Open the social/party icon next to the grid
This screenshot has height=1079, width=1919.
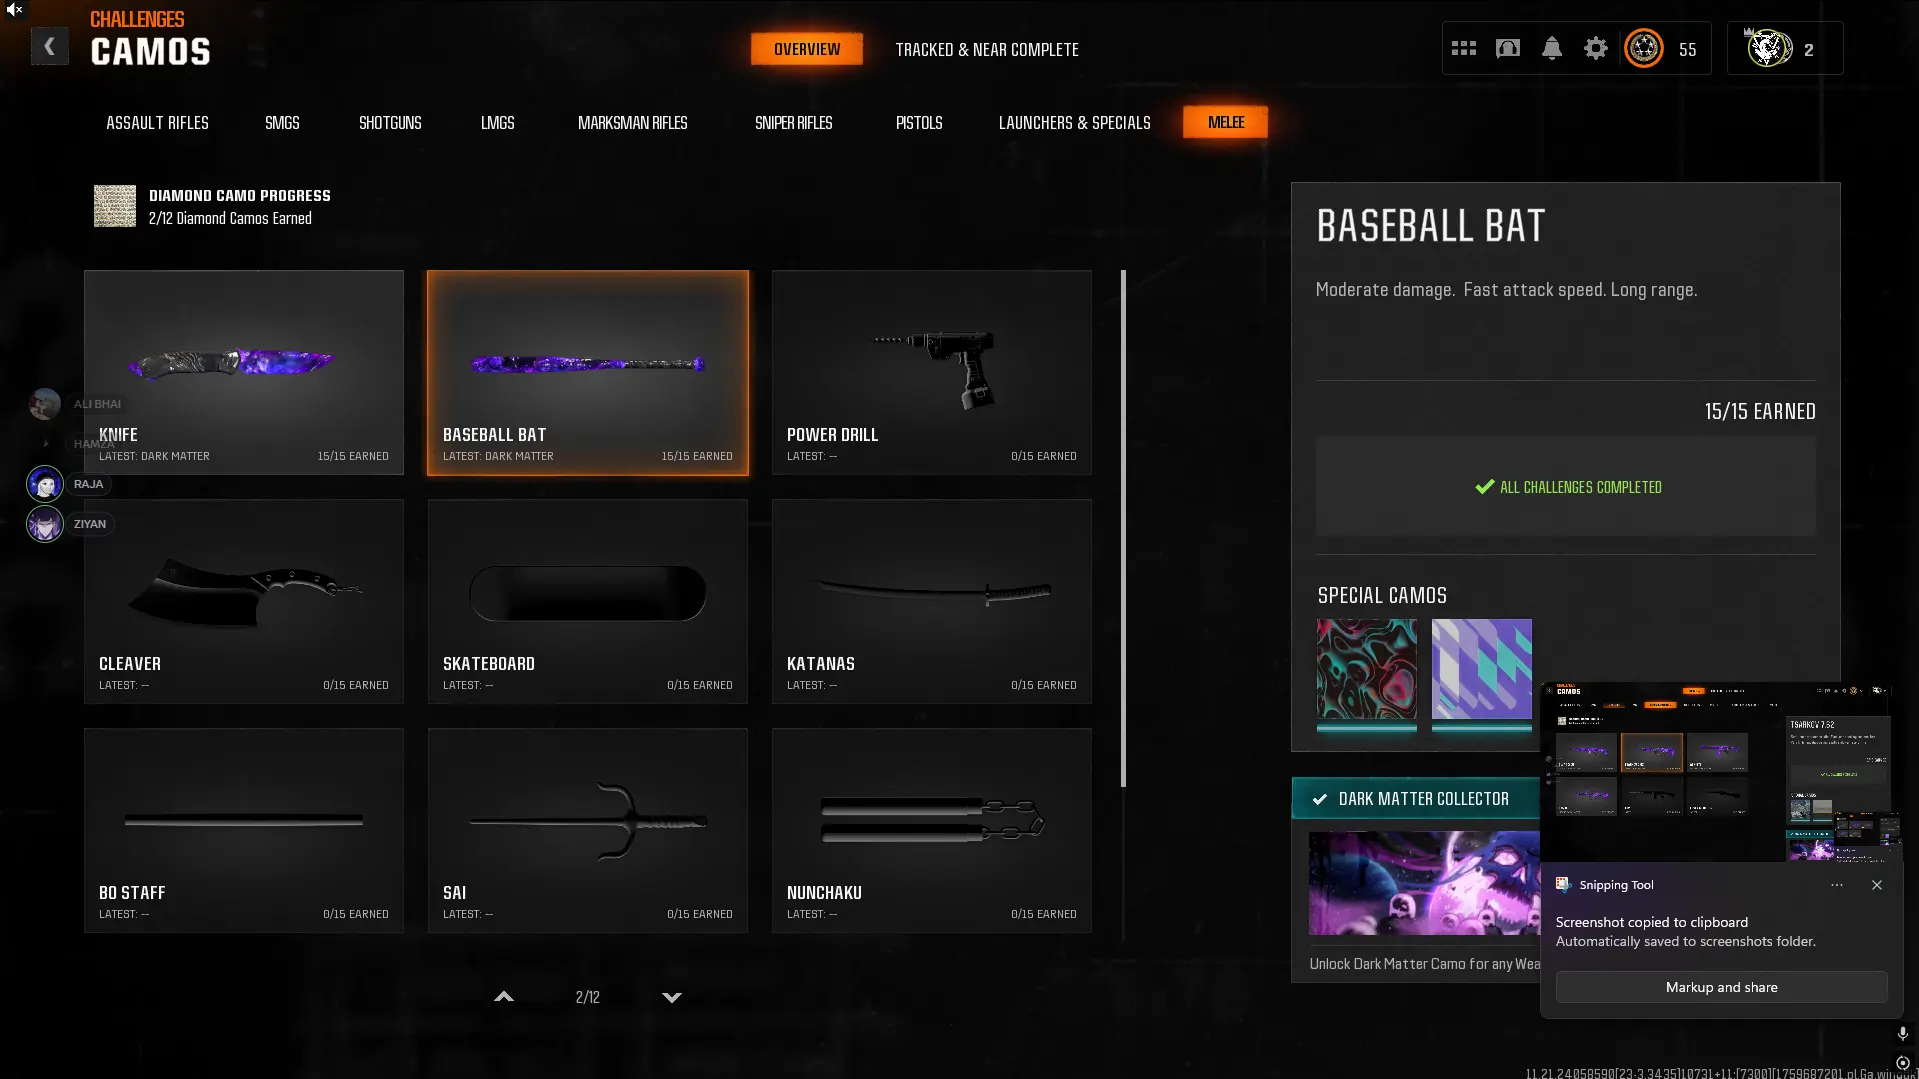(1508, 48)
